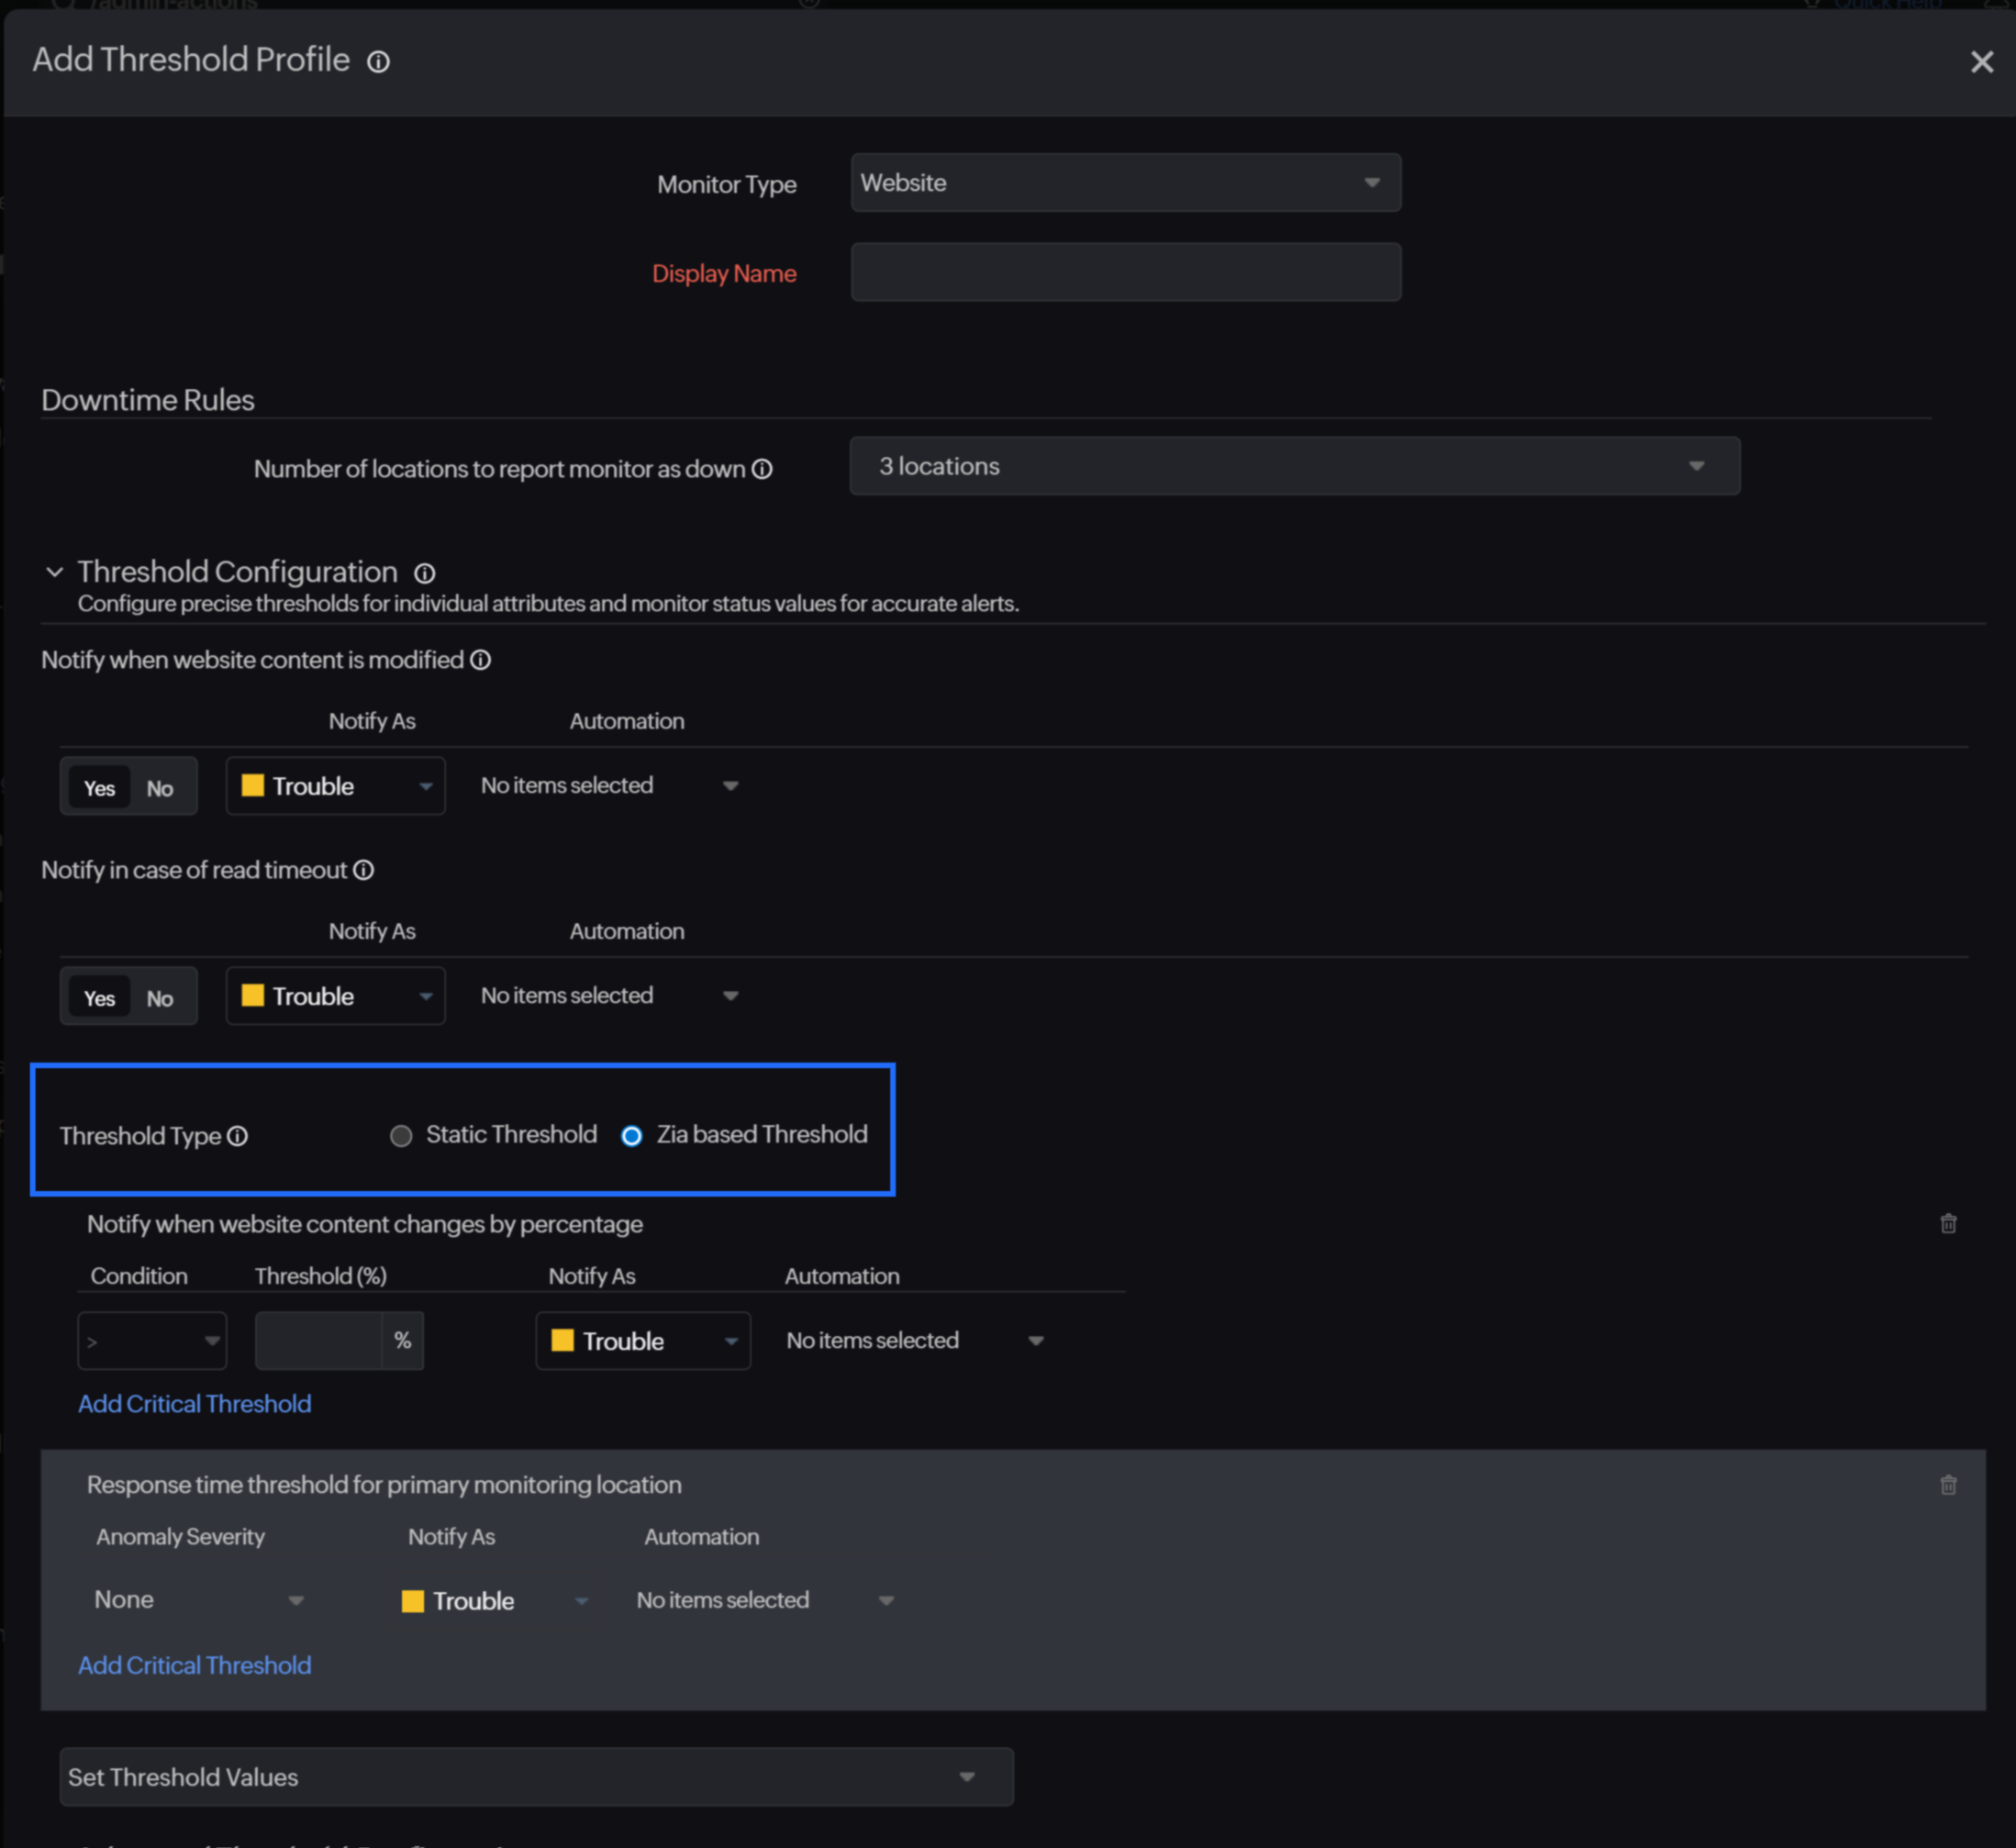Screen dimensions: 2016x1848
Task: Toggle No for read timeout notification
Action: (160, 998)
